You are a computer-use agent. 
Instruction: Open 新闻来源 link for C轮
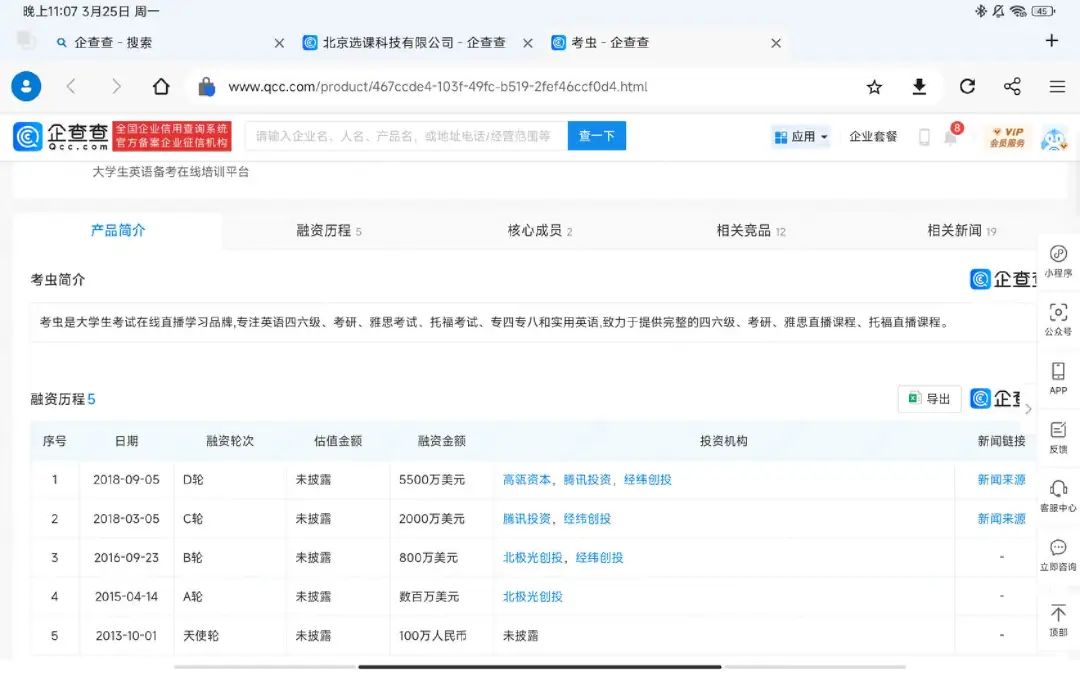click(1001, 519)
